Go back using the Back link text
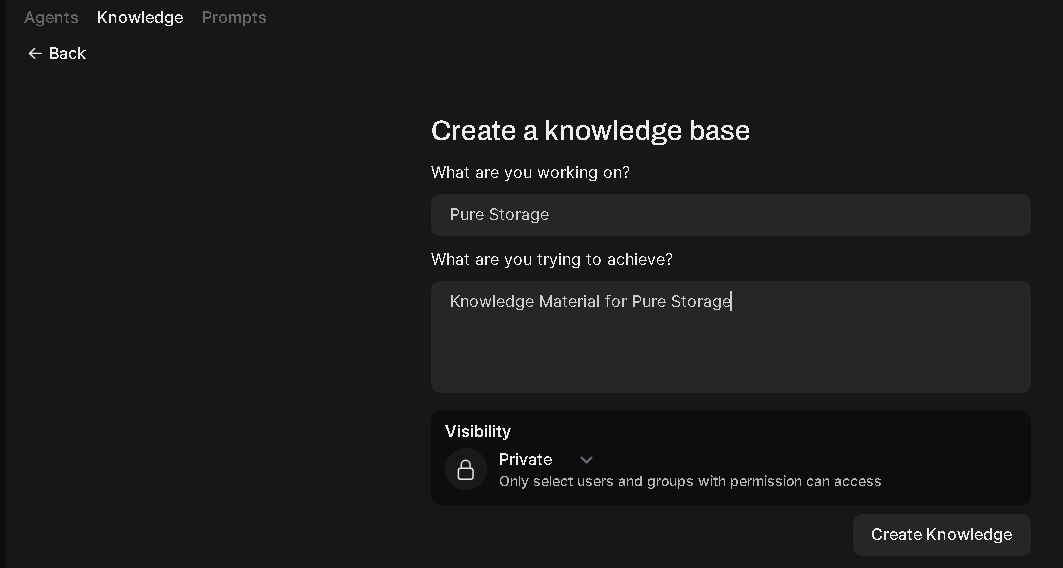 coord(67,54)
